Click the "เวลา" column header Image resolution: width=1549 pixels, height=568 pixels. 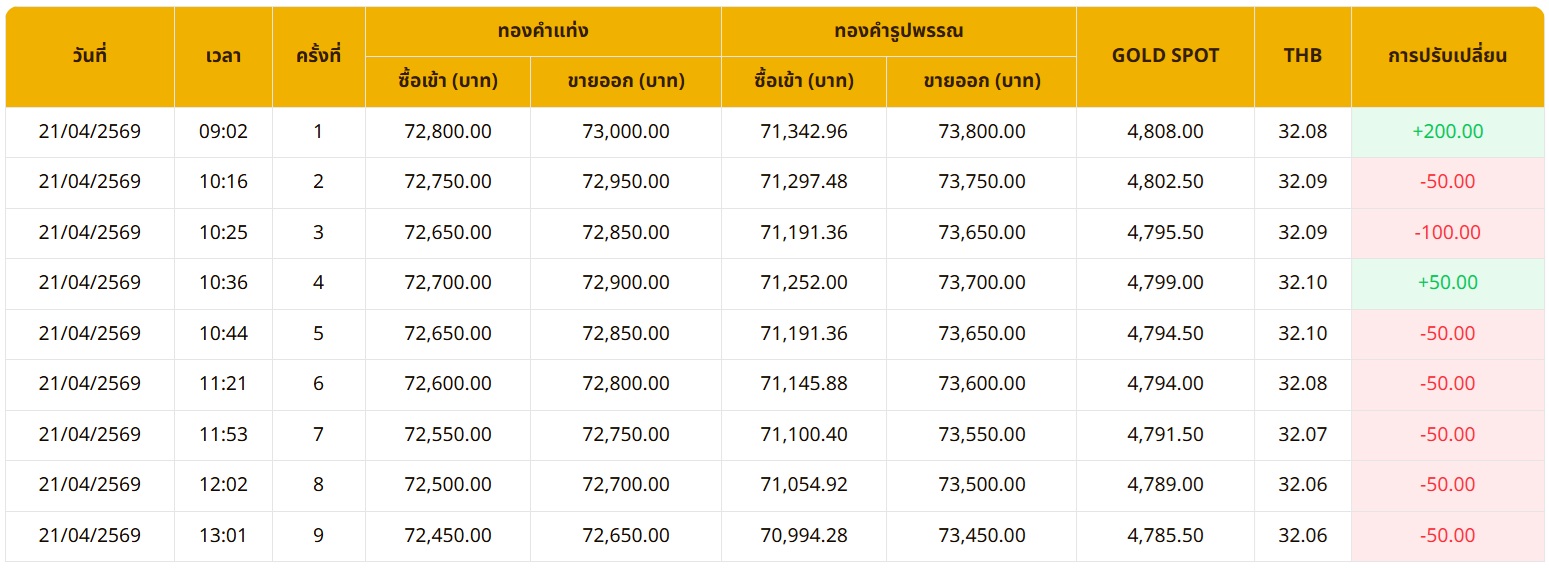(223, 56)
